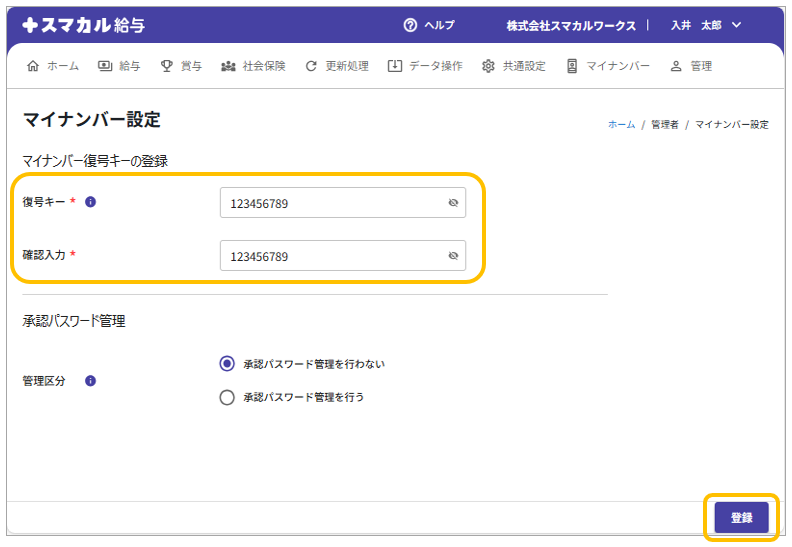792x547 pixels.
Task: Expand user dropdown 入井 太郎
Action: (706, 25)
